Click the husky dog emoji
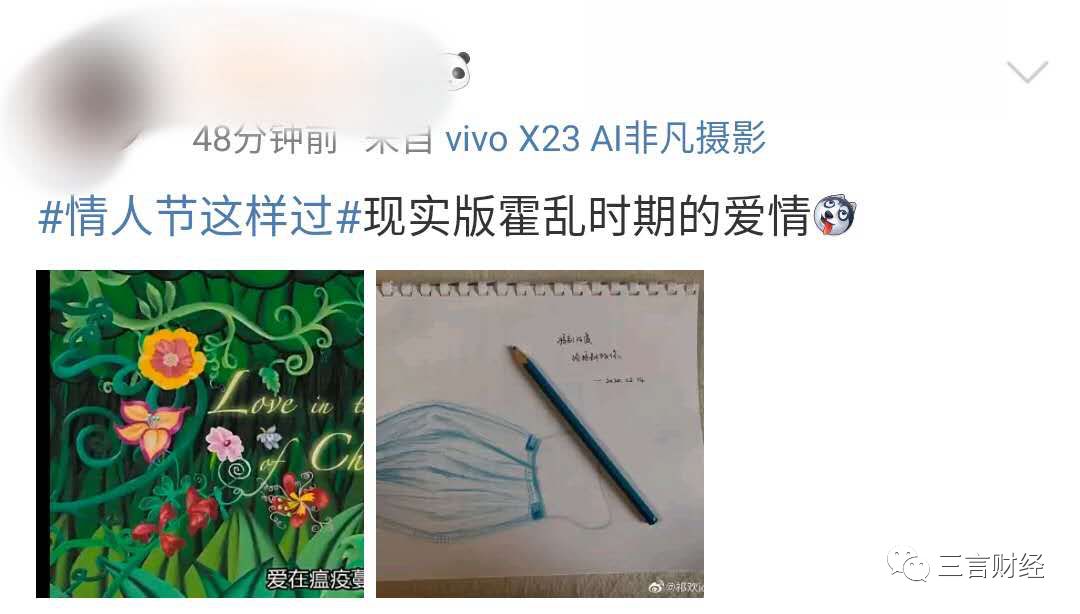 click(x=833, y=215)
